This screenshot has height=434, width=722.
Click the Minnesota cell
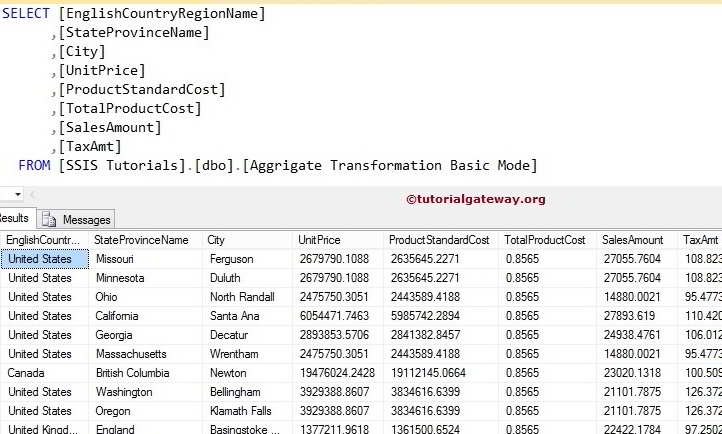pyautogui.click(x=145, y=278)
